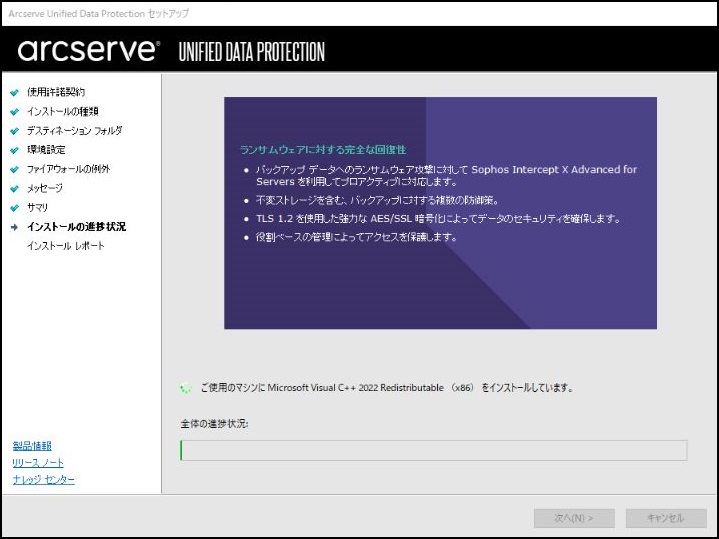Click the Microsoft Visual C++ 2022 Redistributable status message
The width and height of the screenshot is (719, 539).
click(x=387, y=388)
